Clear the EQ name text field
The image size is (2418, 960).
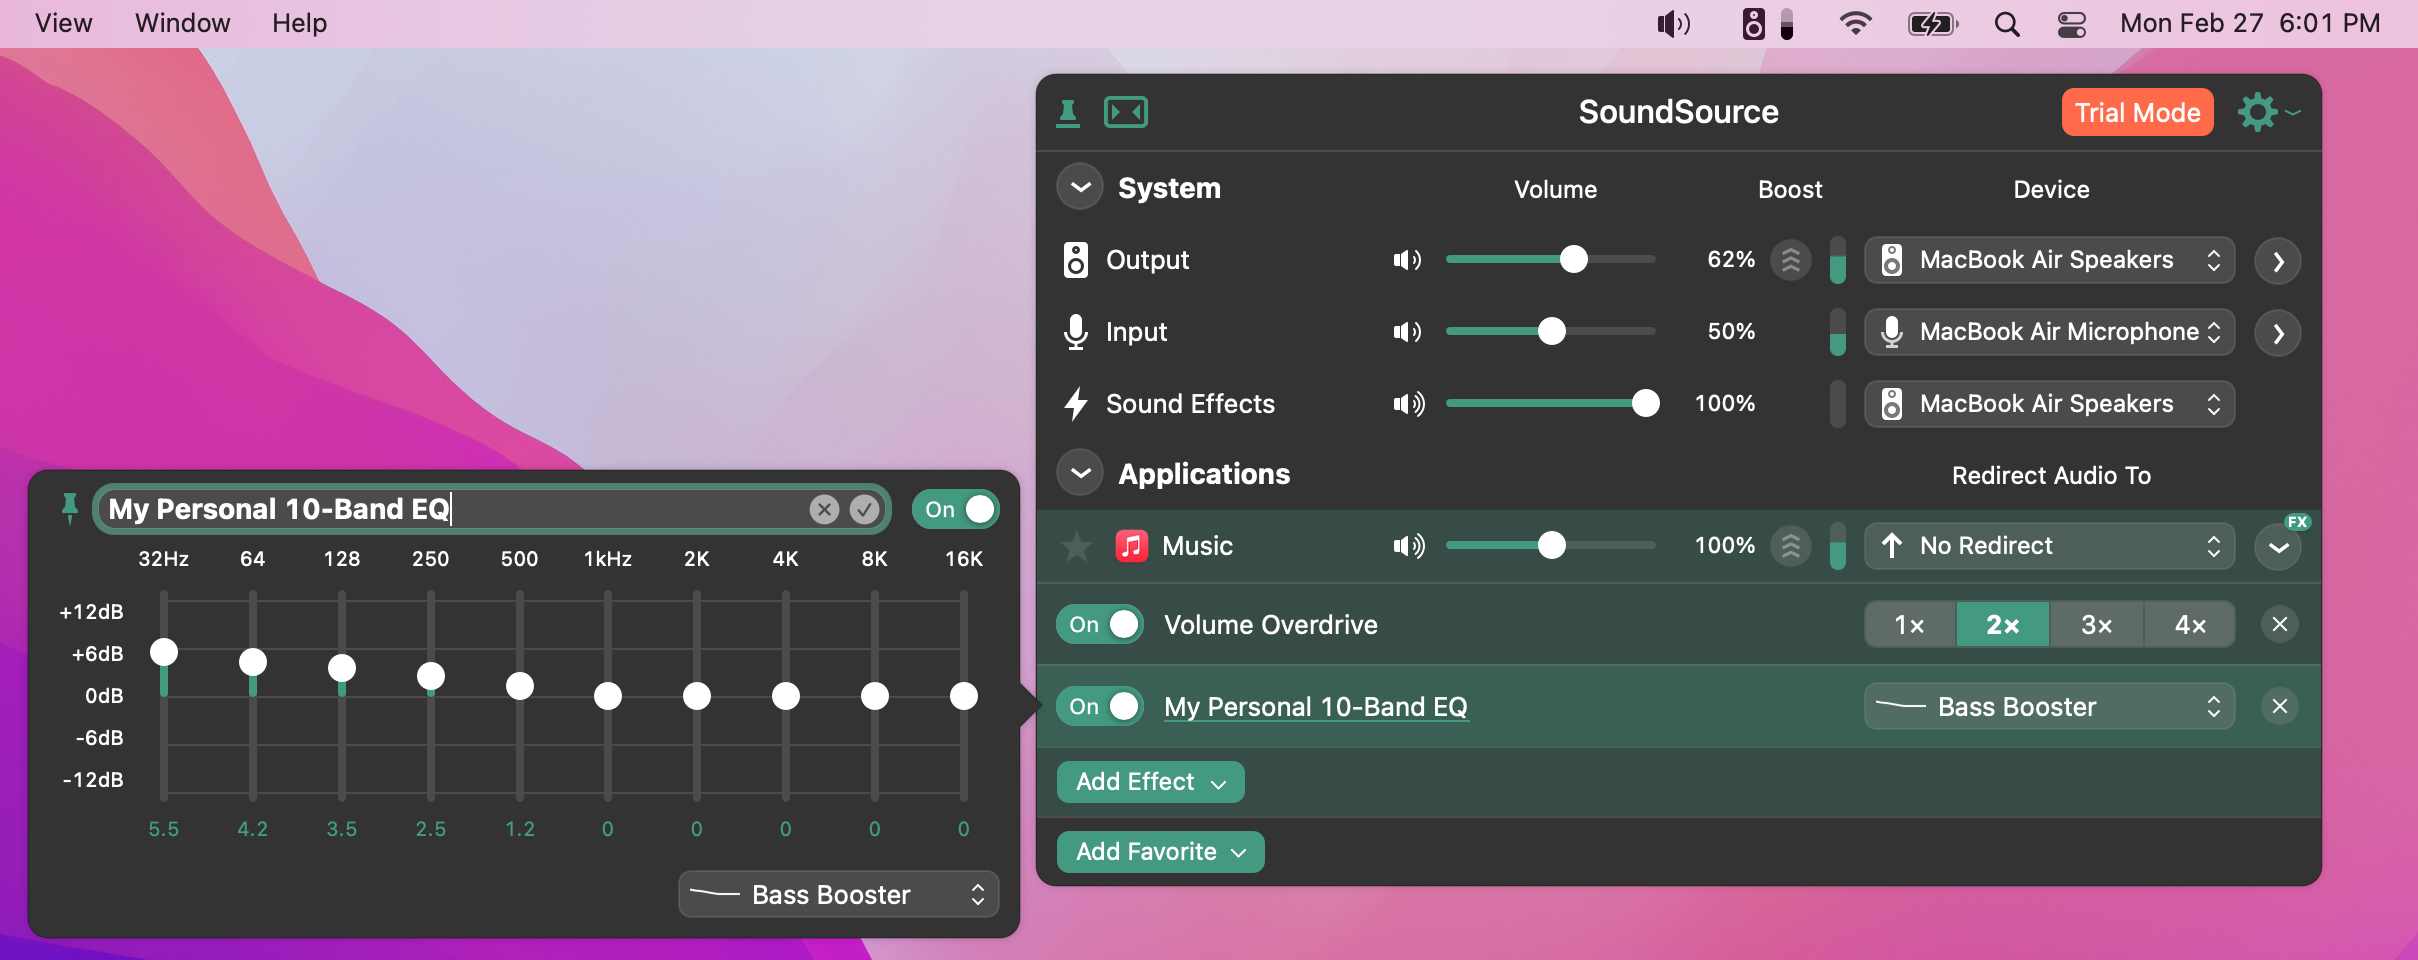[x=824, y=510]
